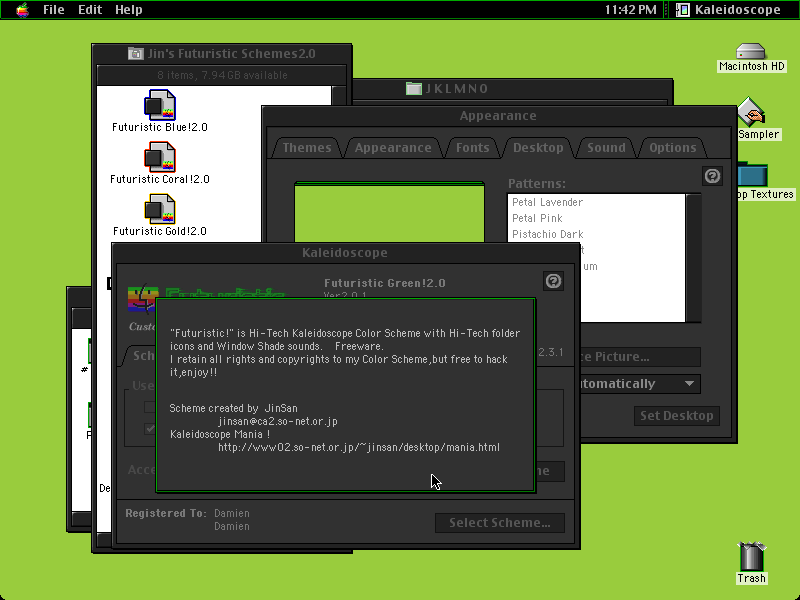Click the help icon in Kaleidoscope window
Viewport: 800px width, 600px height.
point(554,281)
